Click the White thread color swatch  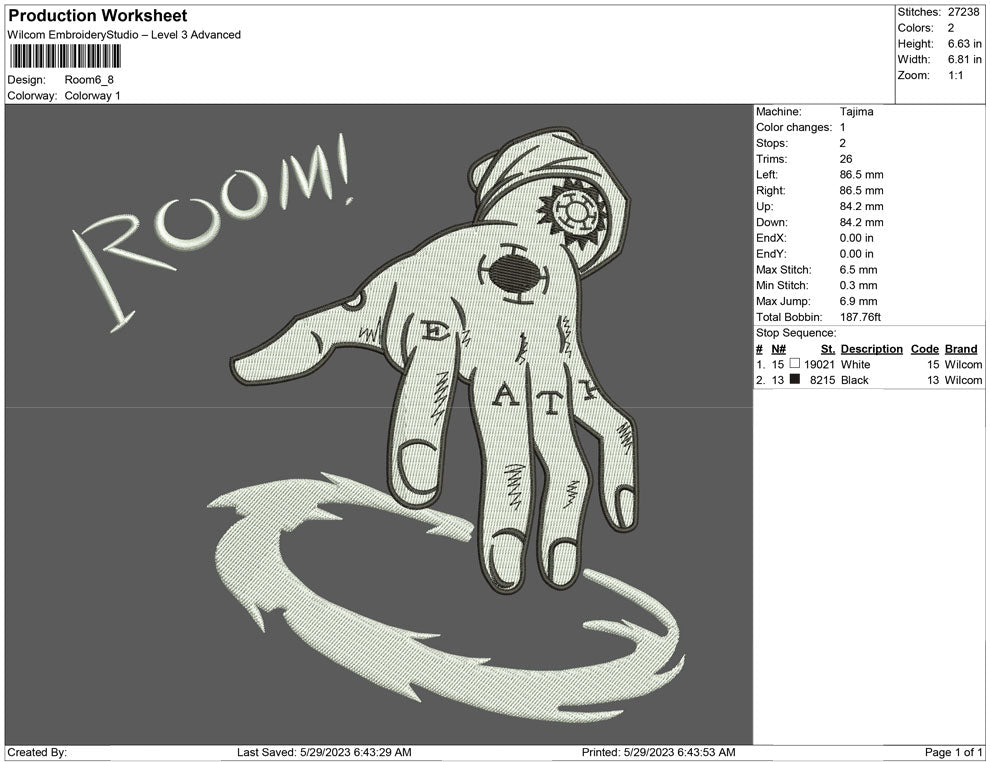795,364
